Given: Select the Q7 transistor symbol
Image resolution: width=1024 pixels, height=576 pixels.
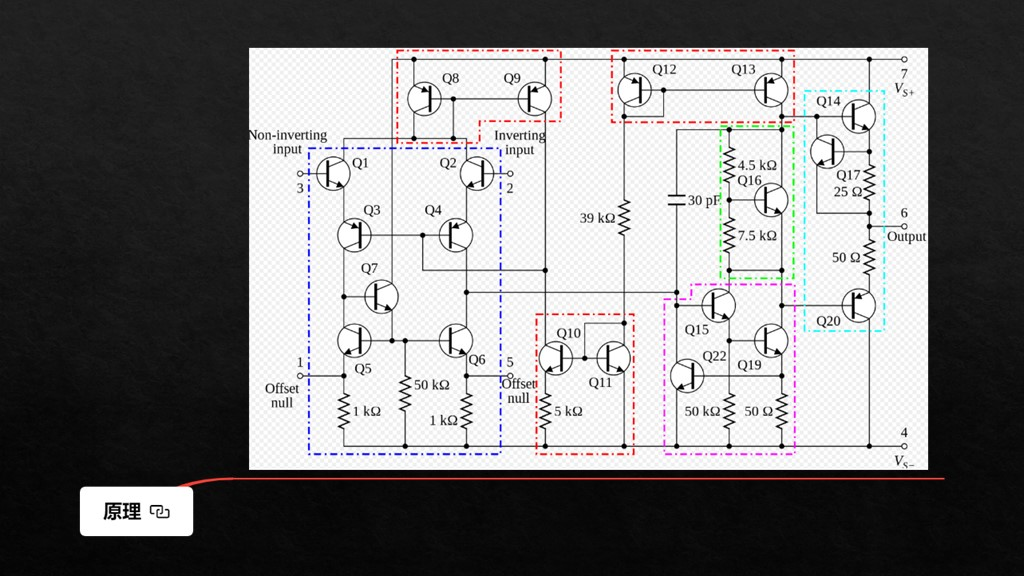Looking at the screenshot, I should click(x=381, y=296).
